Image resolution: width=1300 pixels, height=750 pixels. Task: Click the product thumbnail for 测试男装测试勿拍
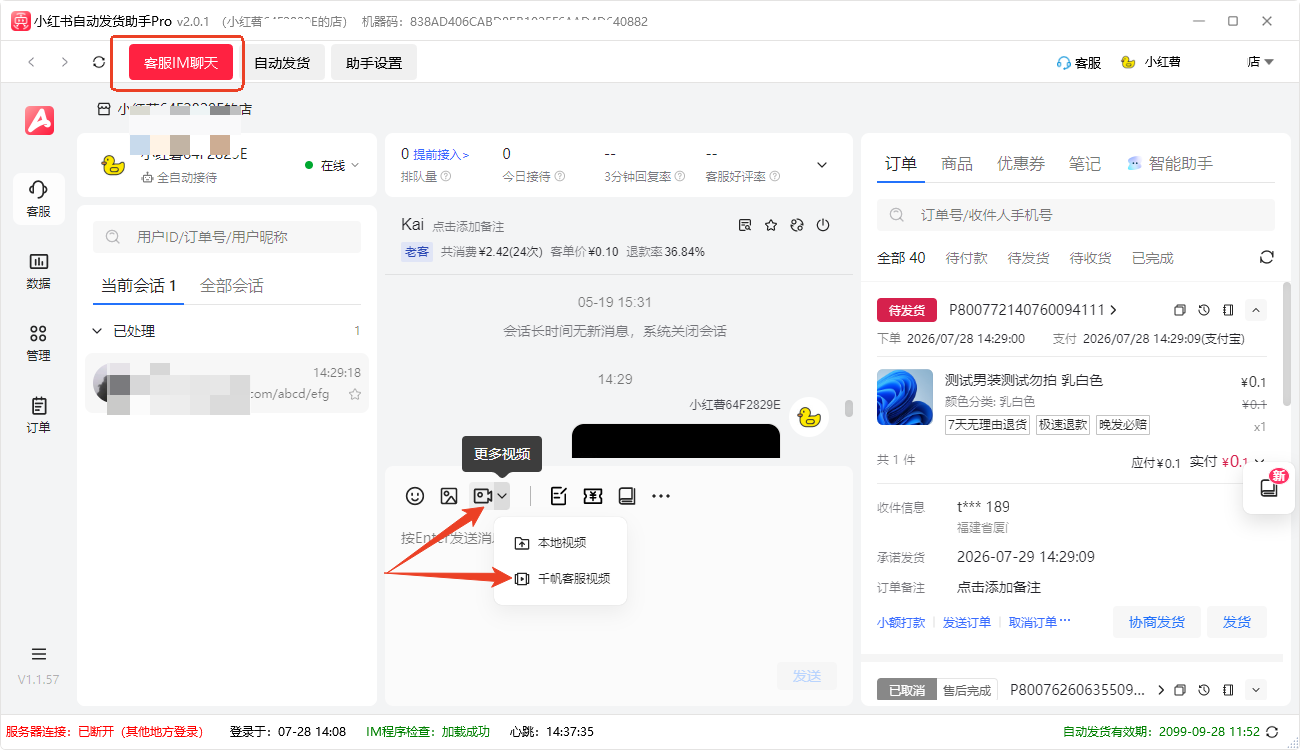click(x=905, y=397)
